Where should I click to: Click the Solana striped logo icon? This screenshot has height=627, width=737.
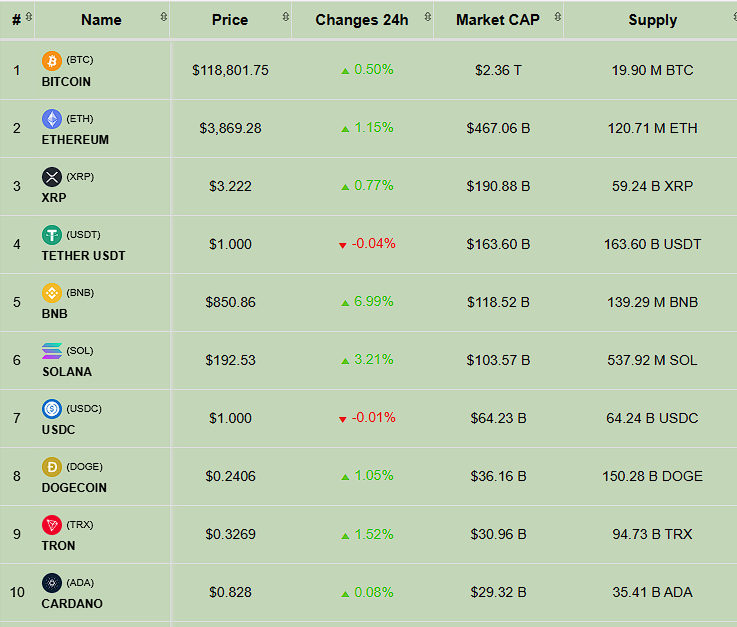coord(52,351)
